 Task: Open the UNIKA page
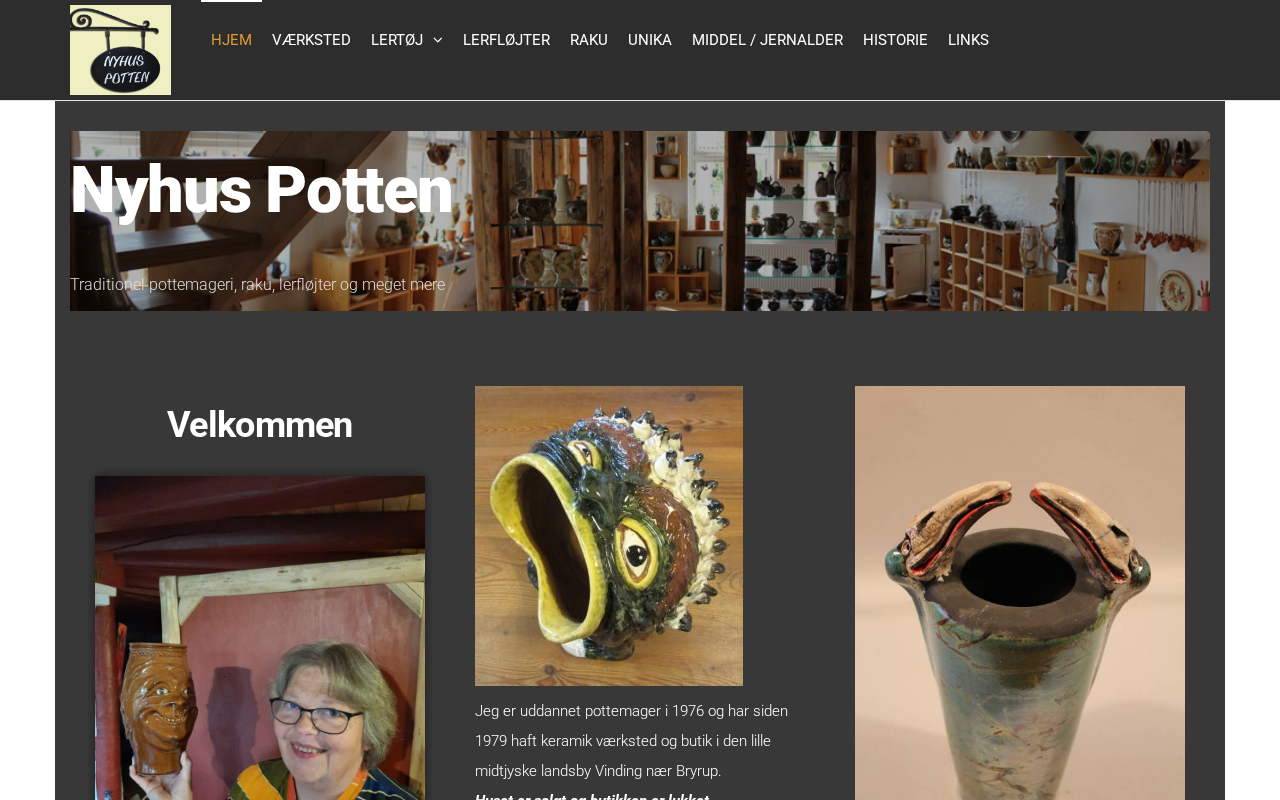(650, 40)
